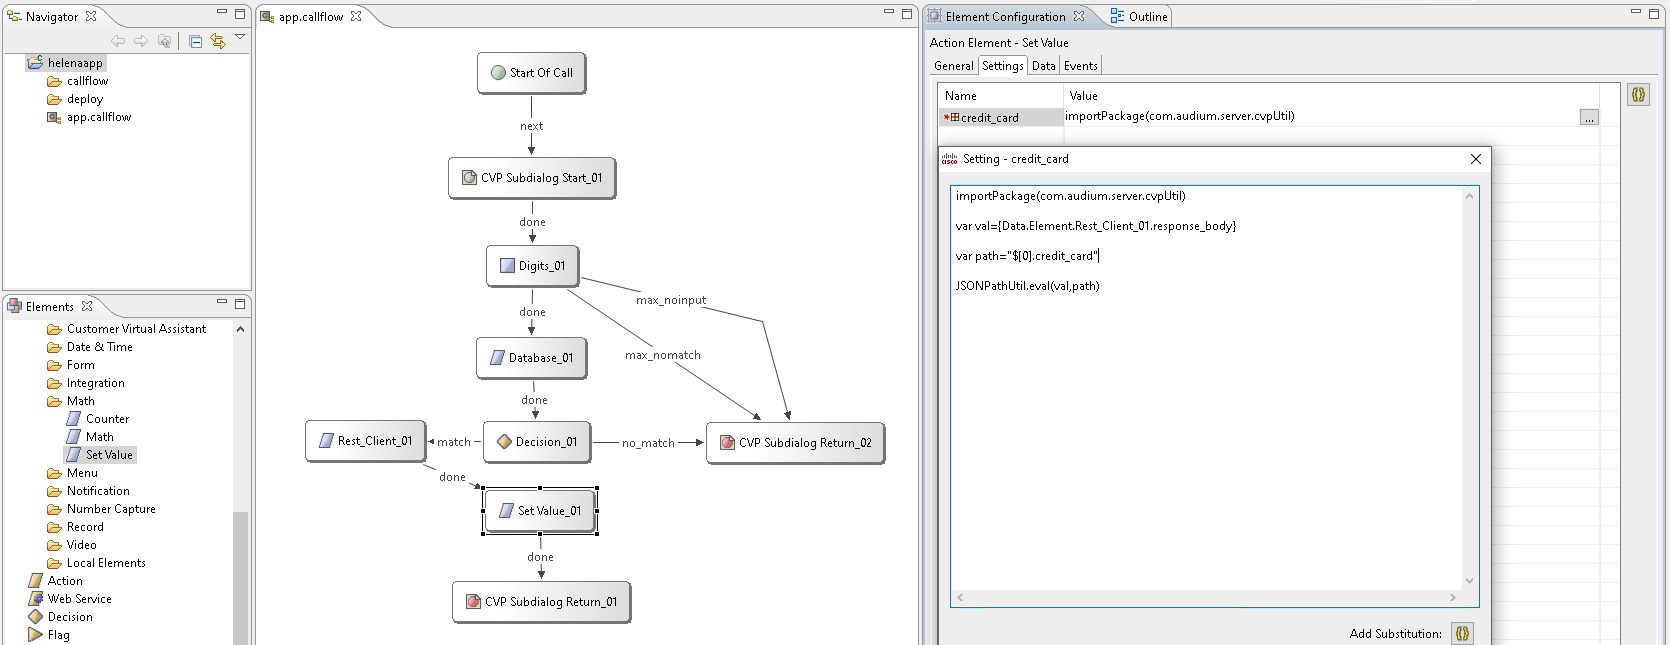1670x645 pixels.
Task: Select the Rest_Client_01 node
Action: pos(365,441)
